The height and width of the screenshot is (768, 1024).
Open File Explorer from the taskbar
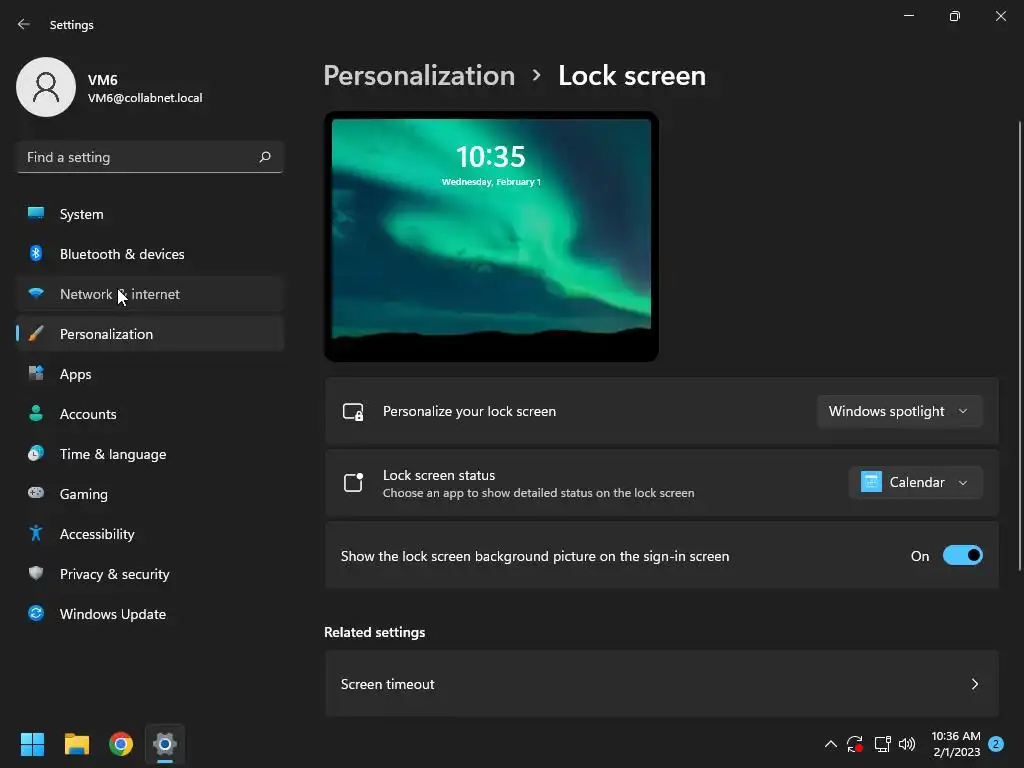click(x=76, y=744)
